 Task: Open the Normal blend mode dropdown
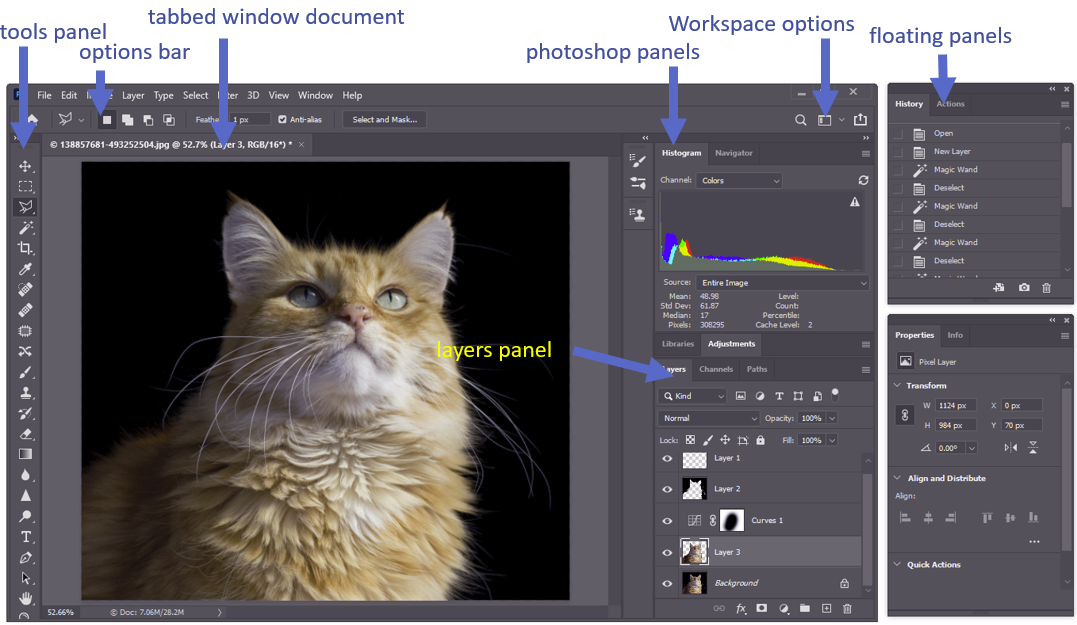pos(708,418)
